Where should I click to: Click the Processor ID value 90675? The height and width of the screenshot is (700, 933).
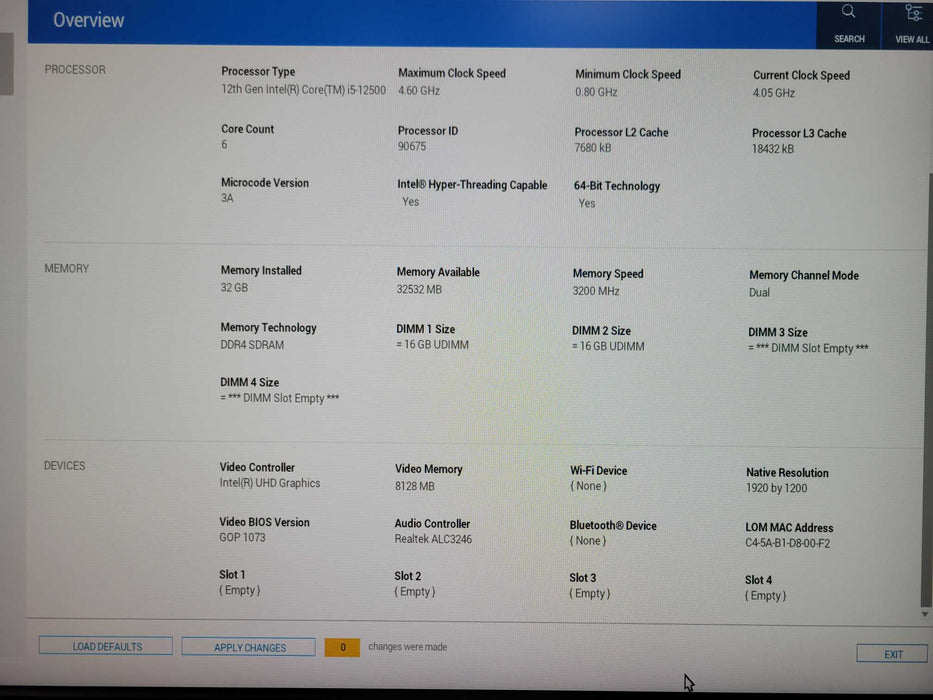[412, 146]
